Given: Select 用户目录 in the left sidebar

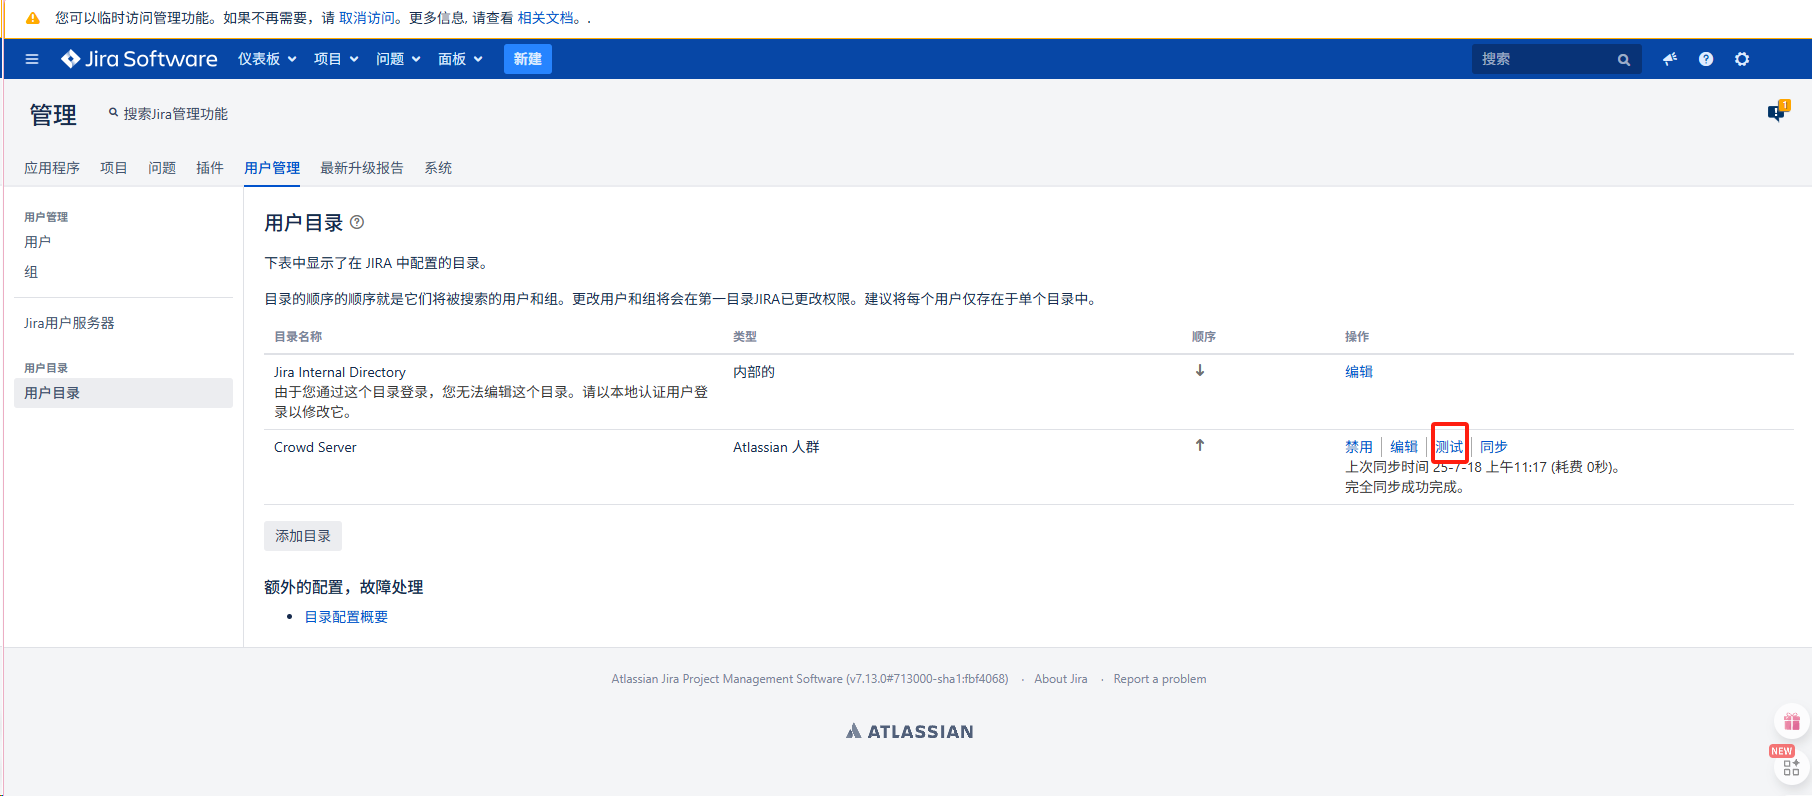Looking at the screenshot, I should point(124,393).
